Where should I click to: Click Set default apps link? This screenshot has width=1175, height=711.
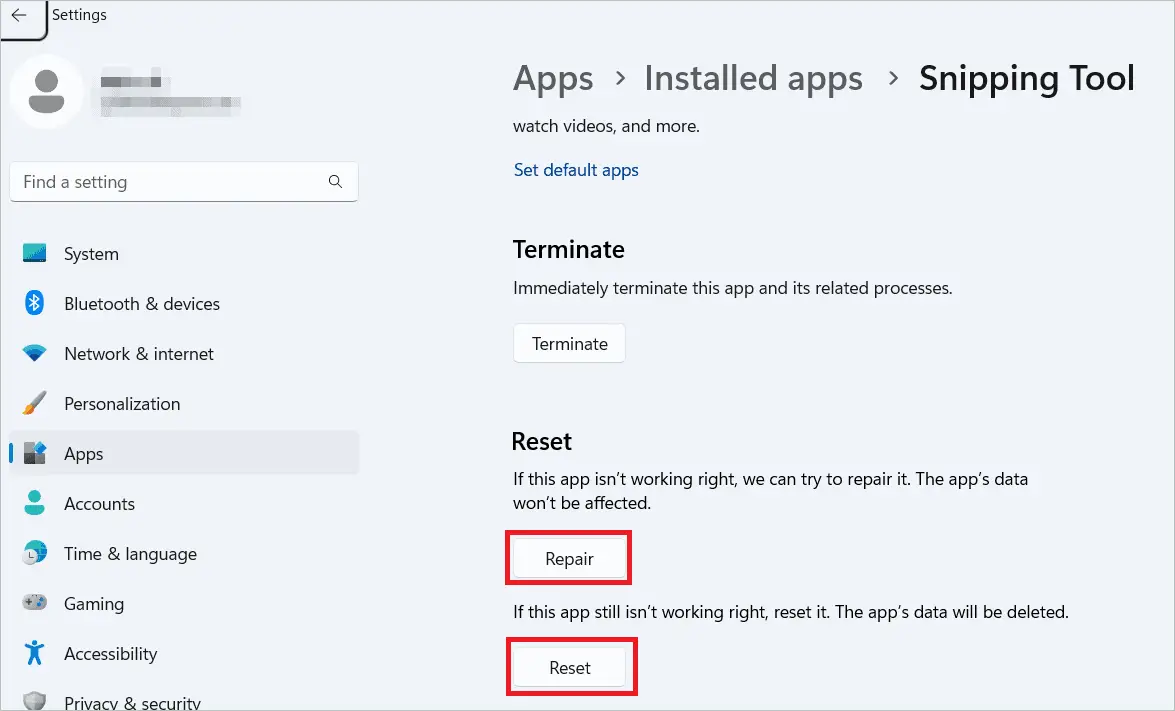coord(576,170)
